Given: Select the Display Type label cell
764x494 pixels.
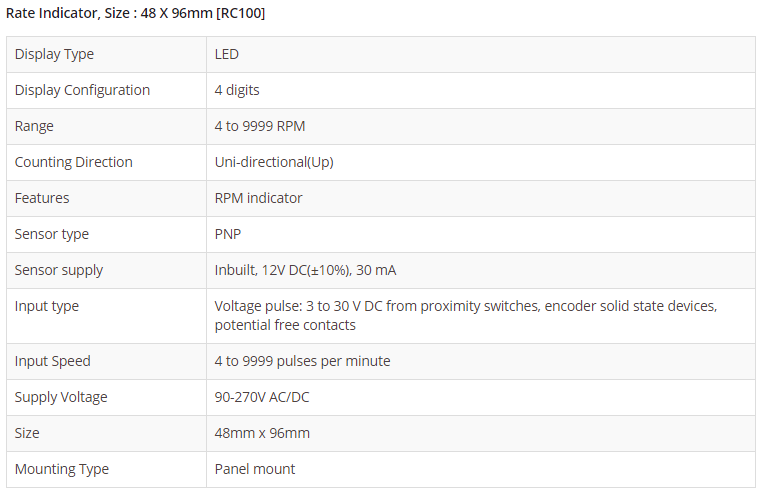Looking at the screenshot, I should tap(54, 54).
